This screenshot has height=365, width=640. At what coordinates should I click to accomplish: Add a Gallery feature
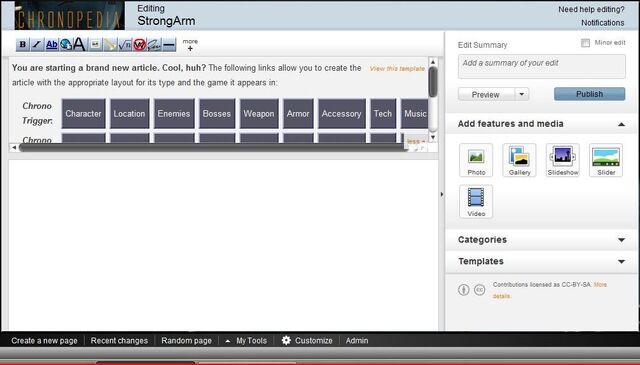click(x=519, y=160)
